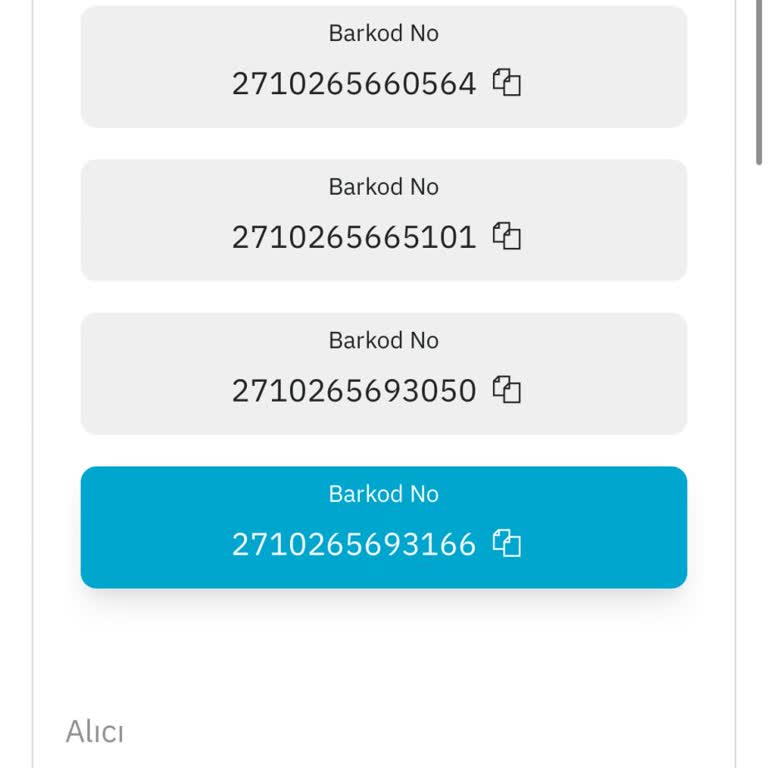
Task: Click the barcode number text 2710265665101
Action: point(354,238)
